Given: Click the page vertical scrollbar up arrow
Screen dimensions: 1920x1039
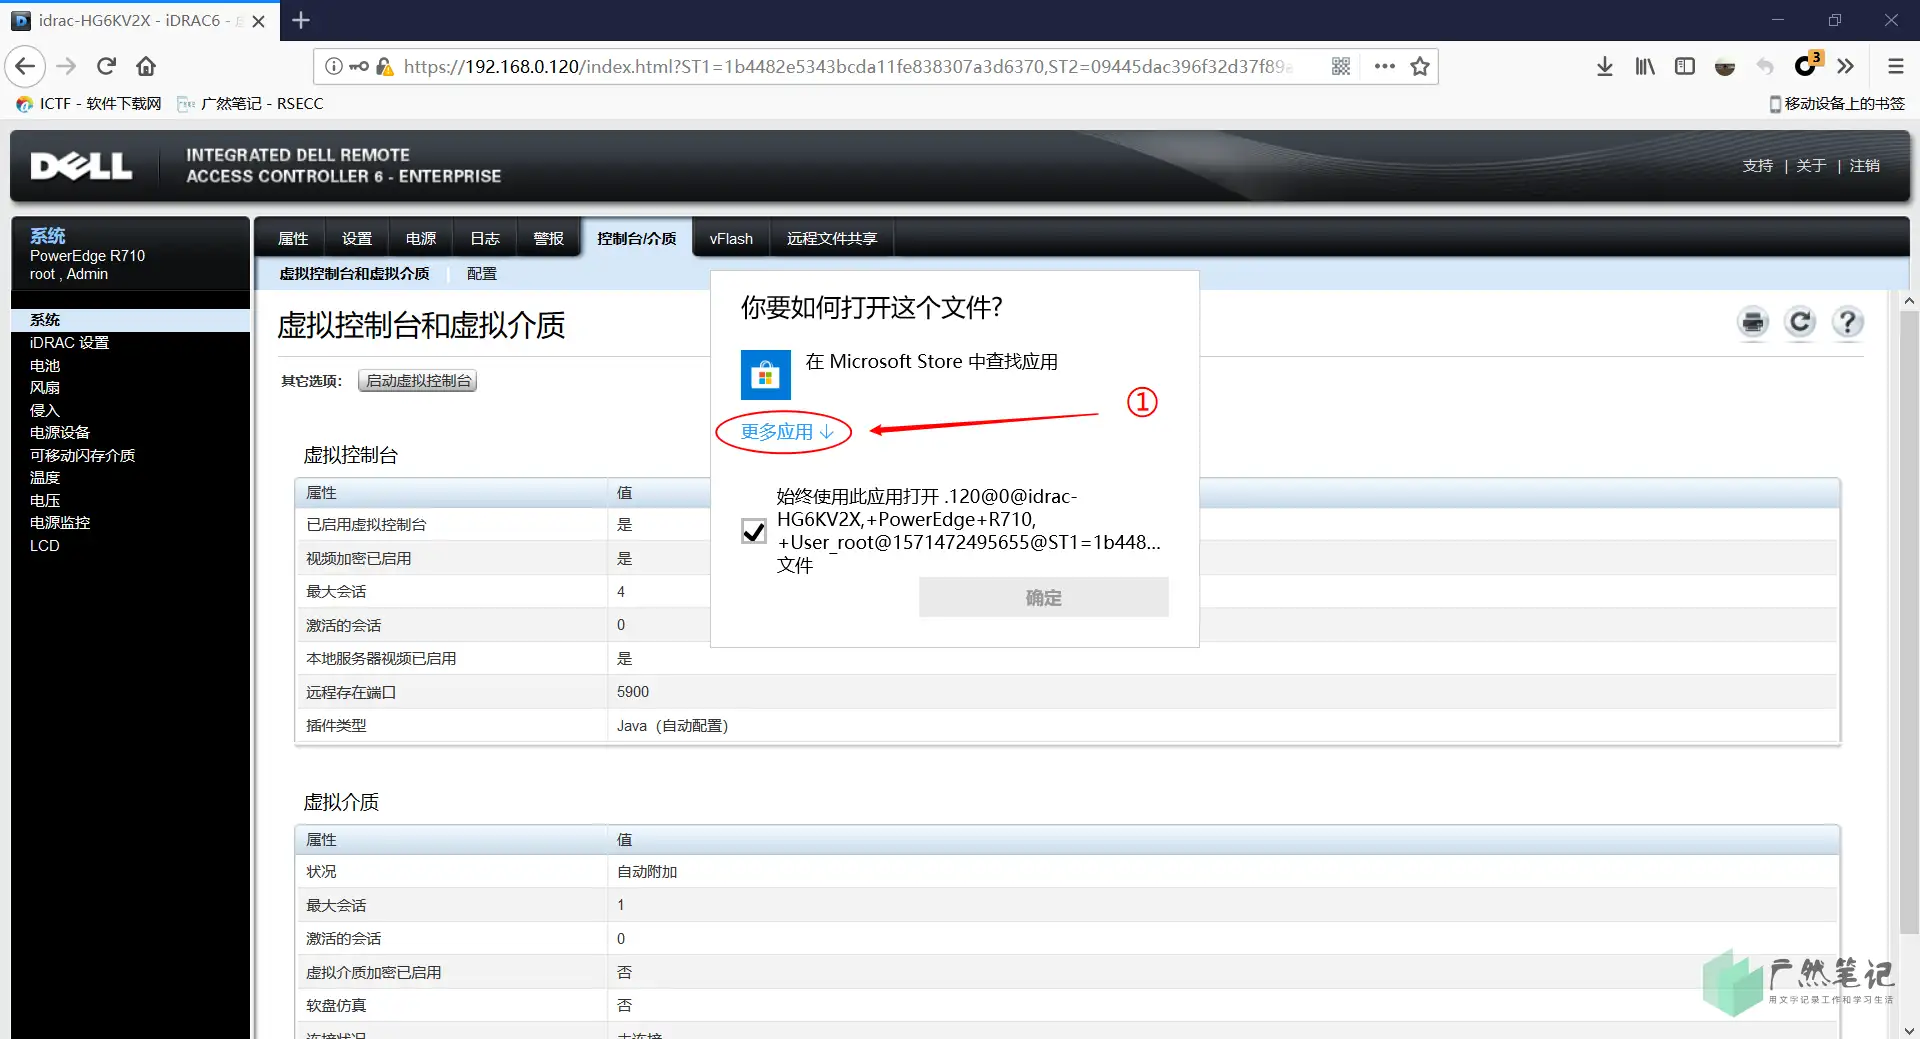Looking at the screenshot, I should point(1909,300).
